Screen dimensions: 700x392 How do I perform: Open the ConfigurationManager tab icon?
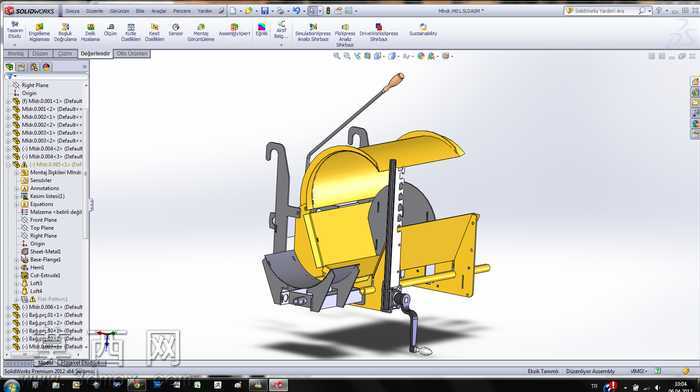tap(34, 67)
